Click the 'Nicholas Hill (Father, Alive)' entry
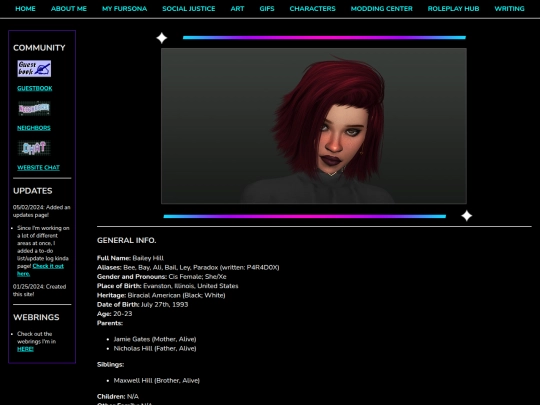 tap(155, 349)
